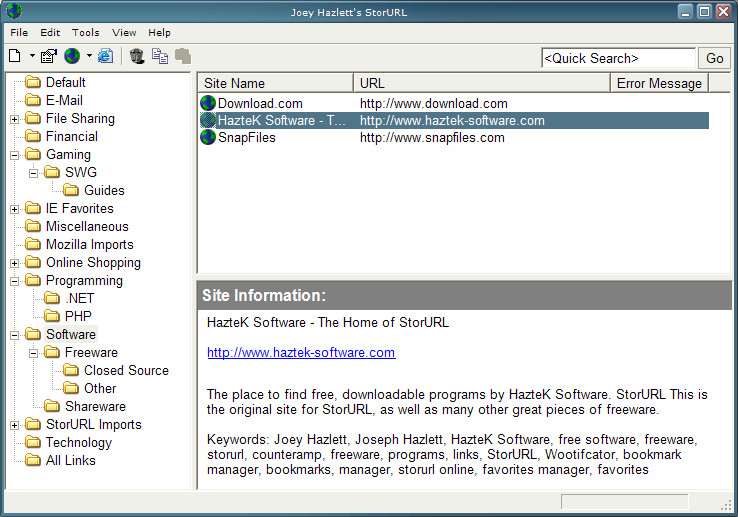Viewport: 738px width, 517px height.
Task: Click the Guides folder icon
Action: (71, 190)
